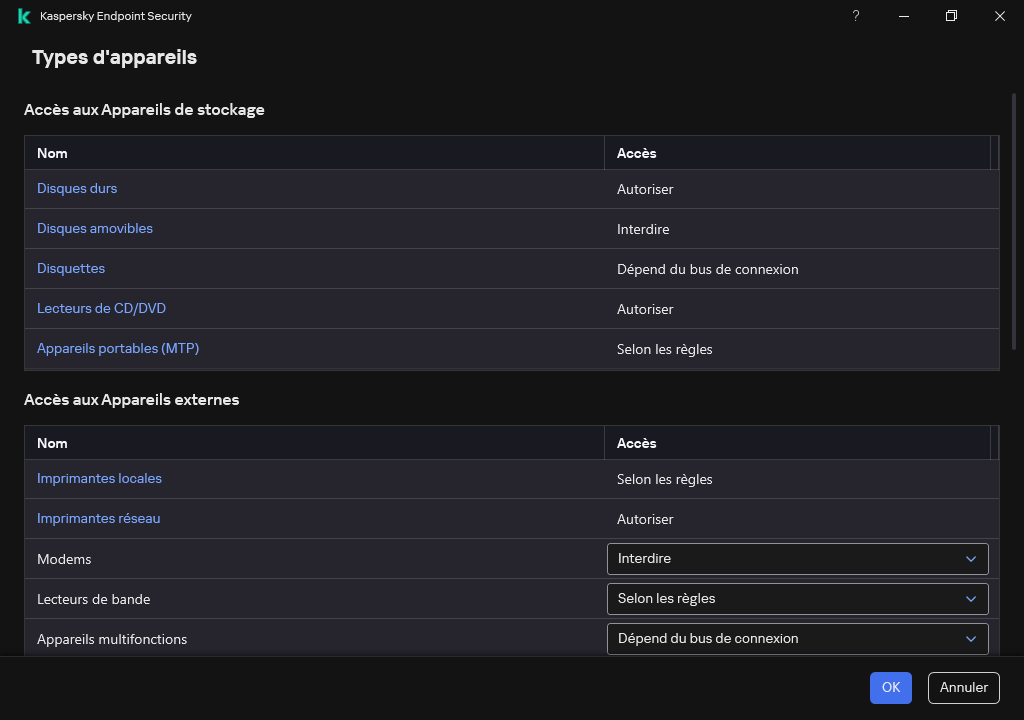Select the Disques amovibles link
Screen dimensions: 1024x720
(x=94, y=228)
